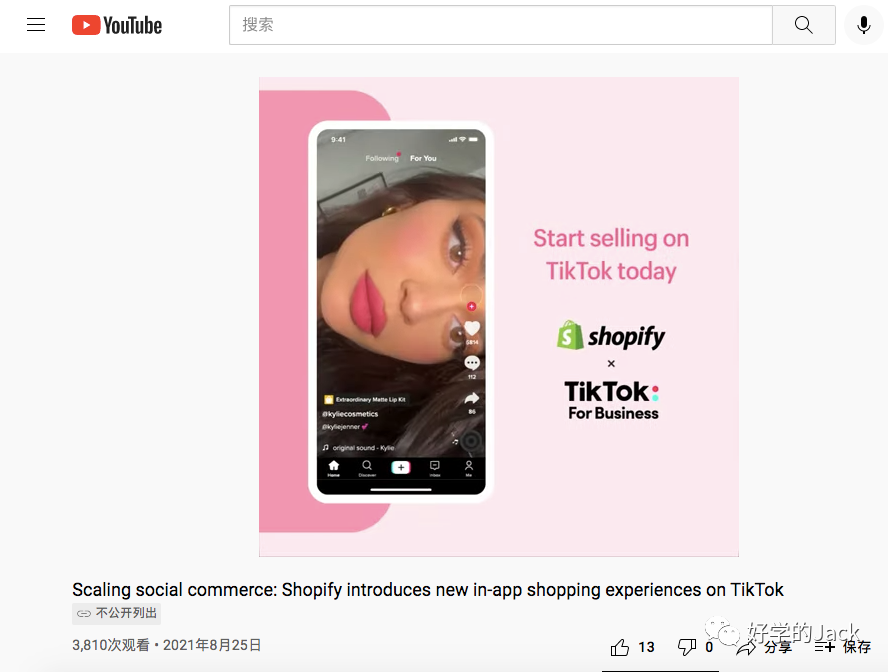Viewport: 888px width, 672px height.
Task: Switch to the "For You" tab
Action: click(421, 159)
